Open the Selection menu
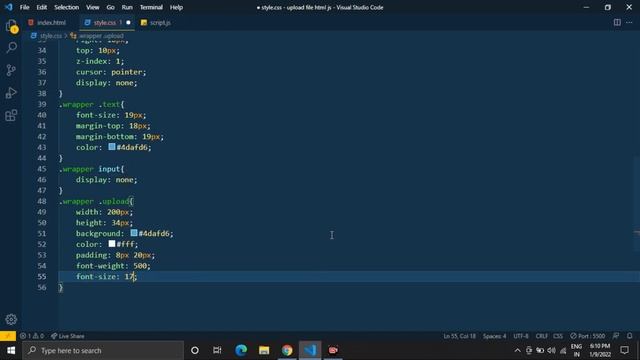Image resolution: width=640 pixels, height=360 pixels. [x=67, y=7]
